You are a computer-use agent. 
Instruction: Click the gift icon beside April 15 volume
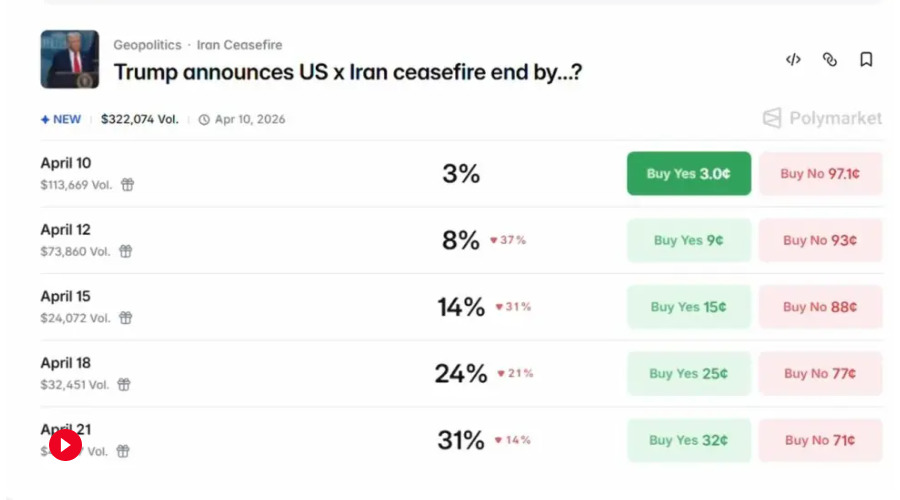pos(126,318)
